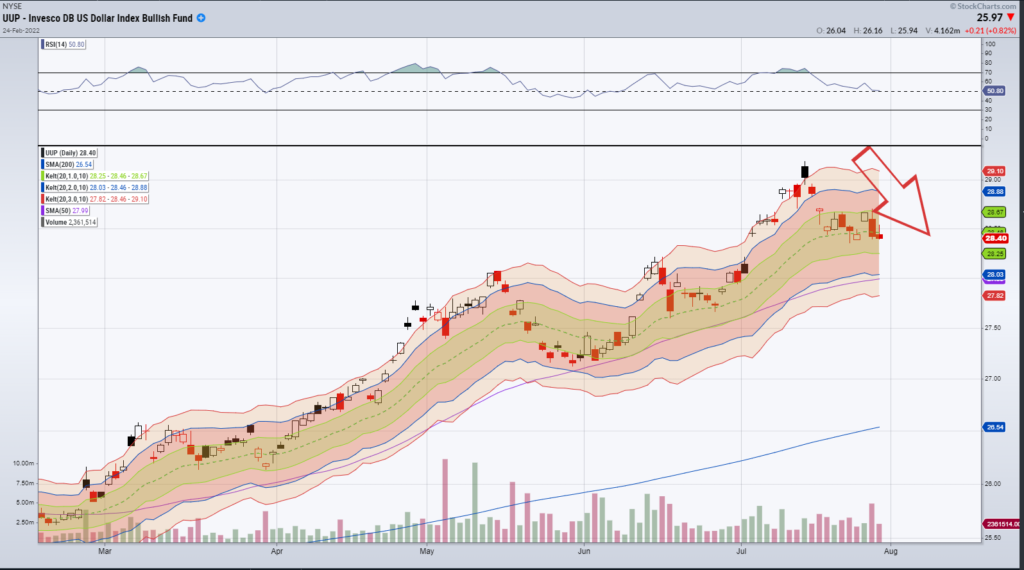This screenshot has width=1024, height=570.
Task: Click the blue color marker of Kelt(20,2.0,10)
Action: (x=43, y=187)
